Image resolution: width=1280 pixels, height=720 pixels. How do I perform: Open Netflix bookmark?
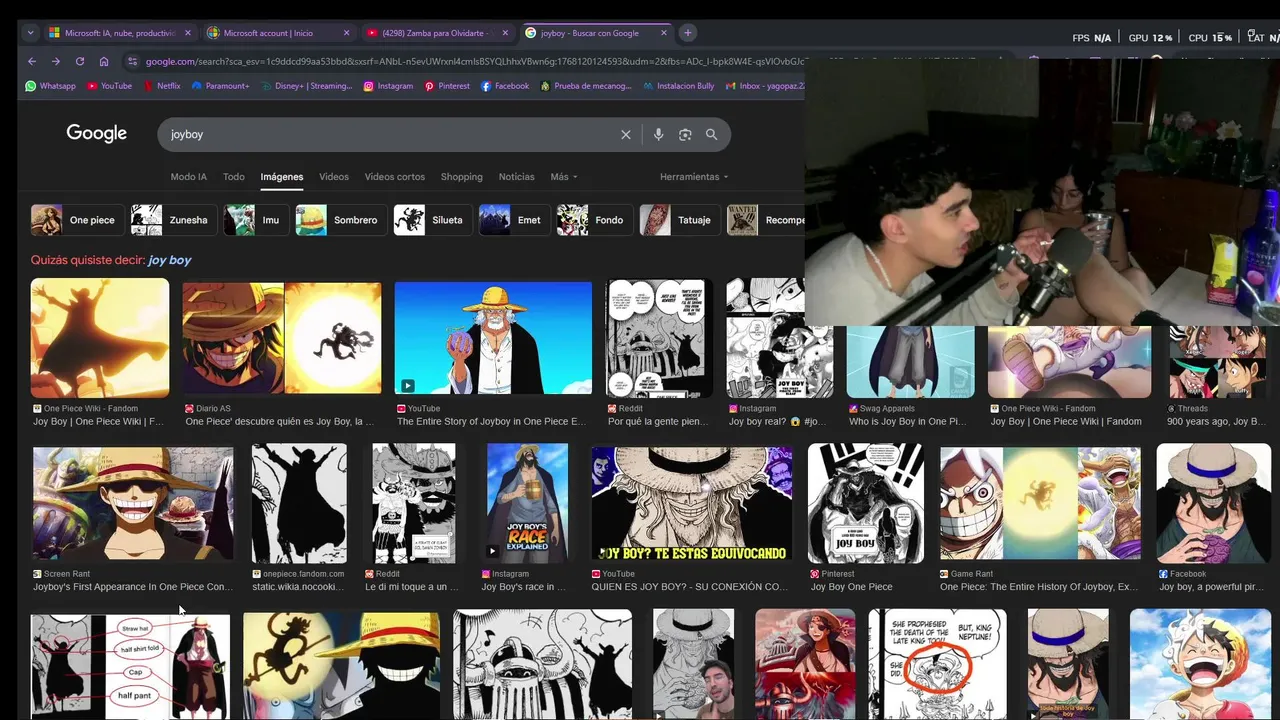[162, 86]
